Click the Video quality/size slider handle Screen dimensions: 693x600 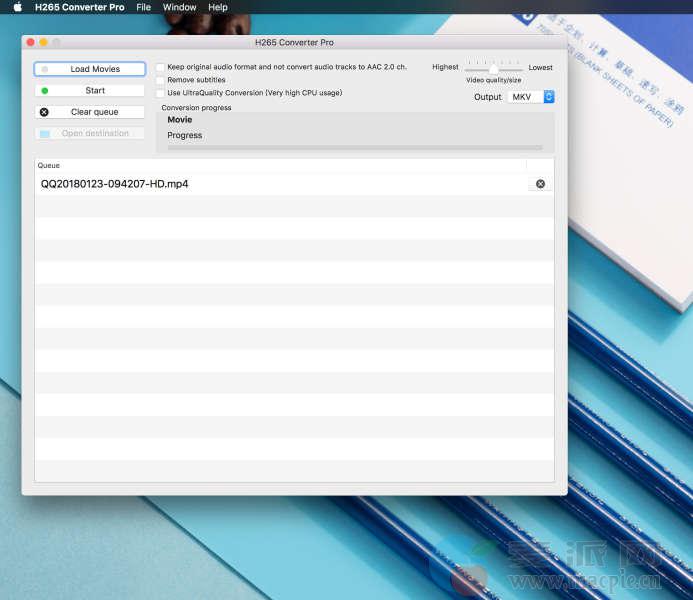[x=494, y=68]
